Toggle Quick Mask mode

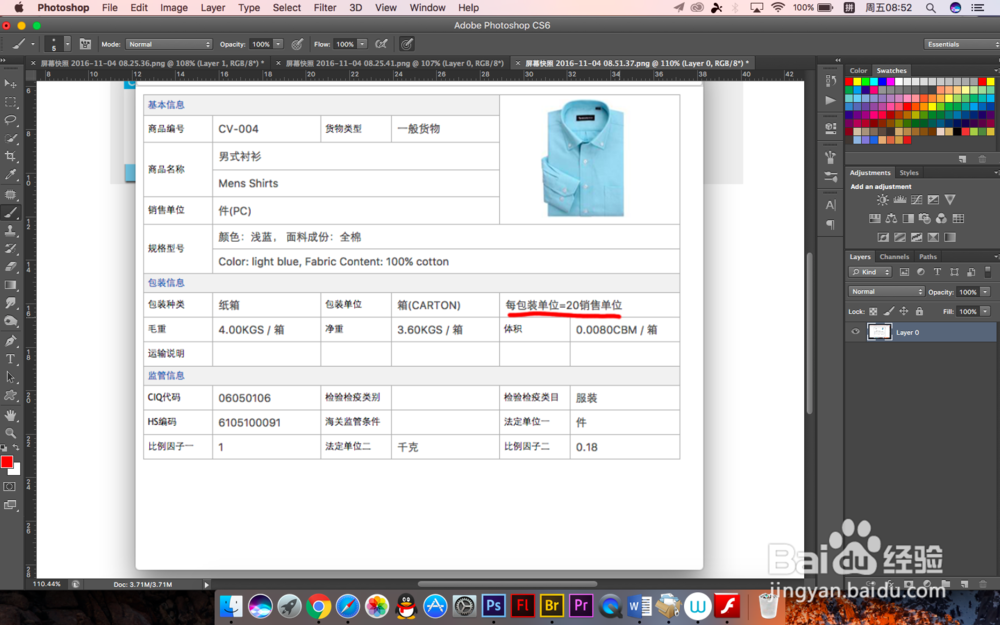[x=10, y=487]
